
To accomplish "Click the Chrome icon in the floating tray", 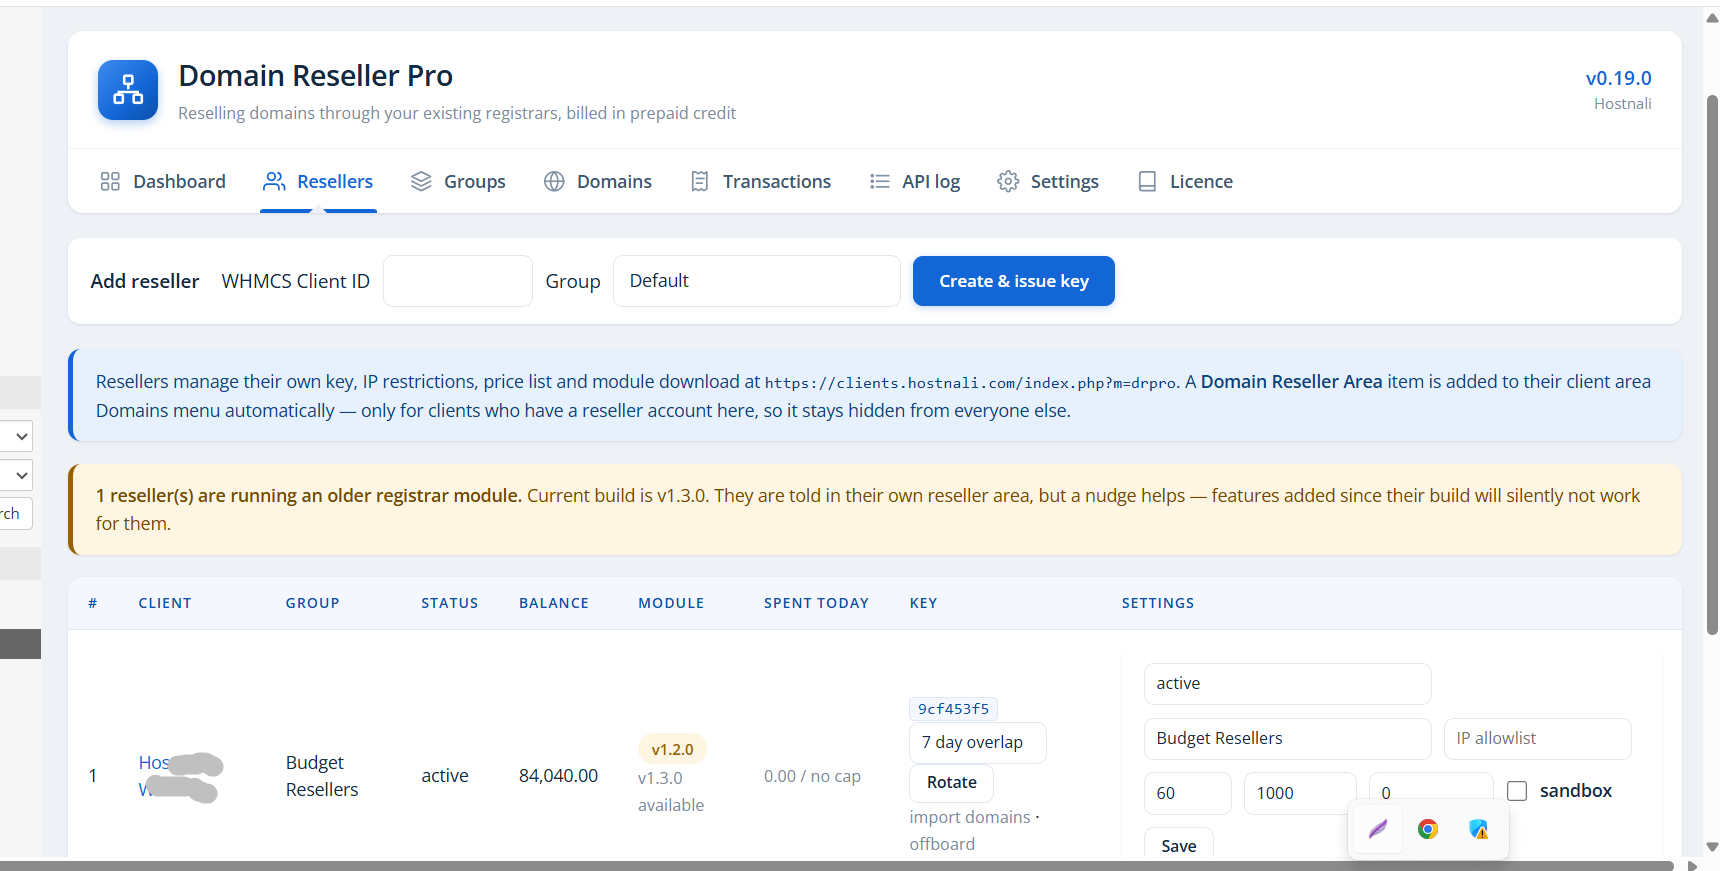I will pos(1428,829).
